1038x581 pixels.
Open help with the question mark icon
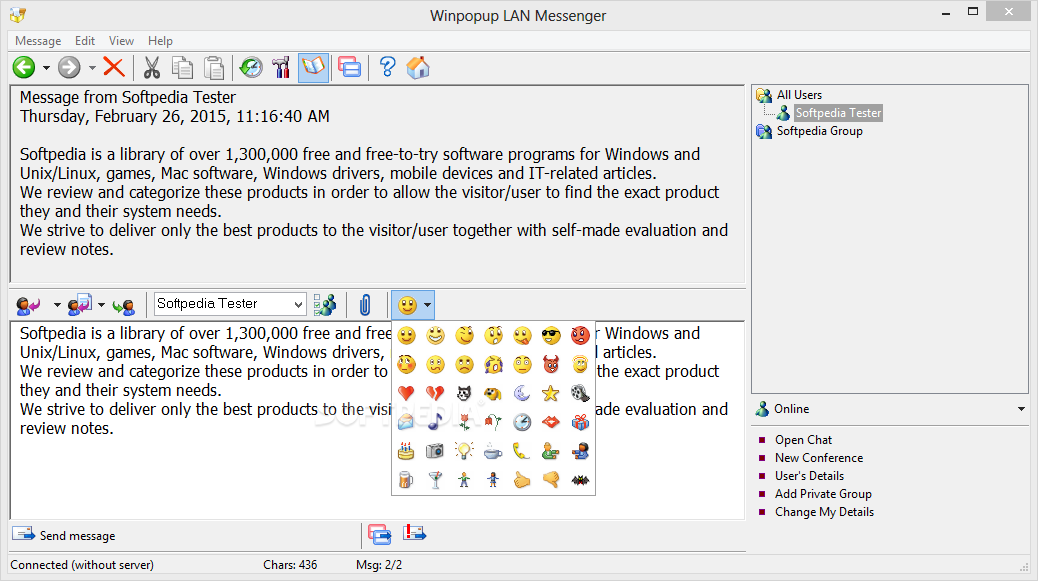pyautogui.click(x=387, y=67)
